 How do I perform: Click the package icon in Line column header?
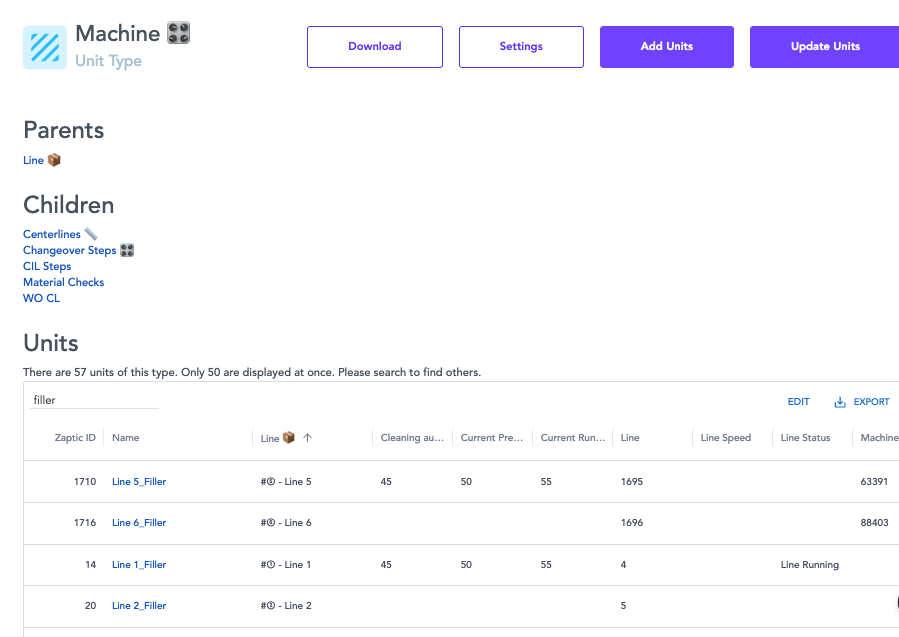[x=289, y=438]
